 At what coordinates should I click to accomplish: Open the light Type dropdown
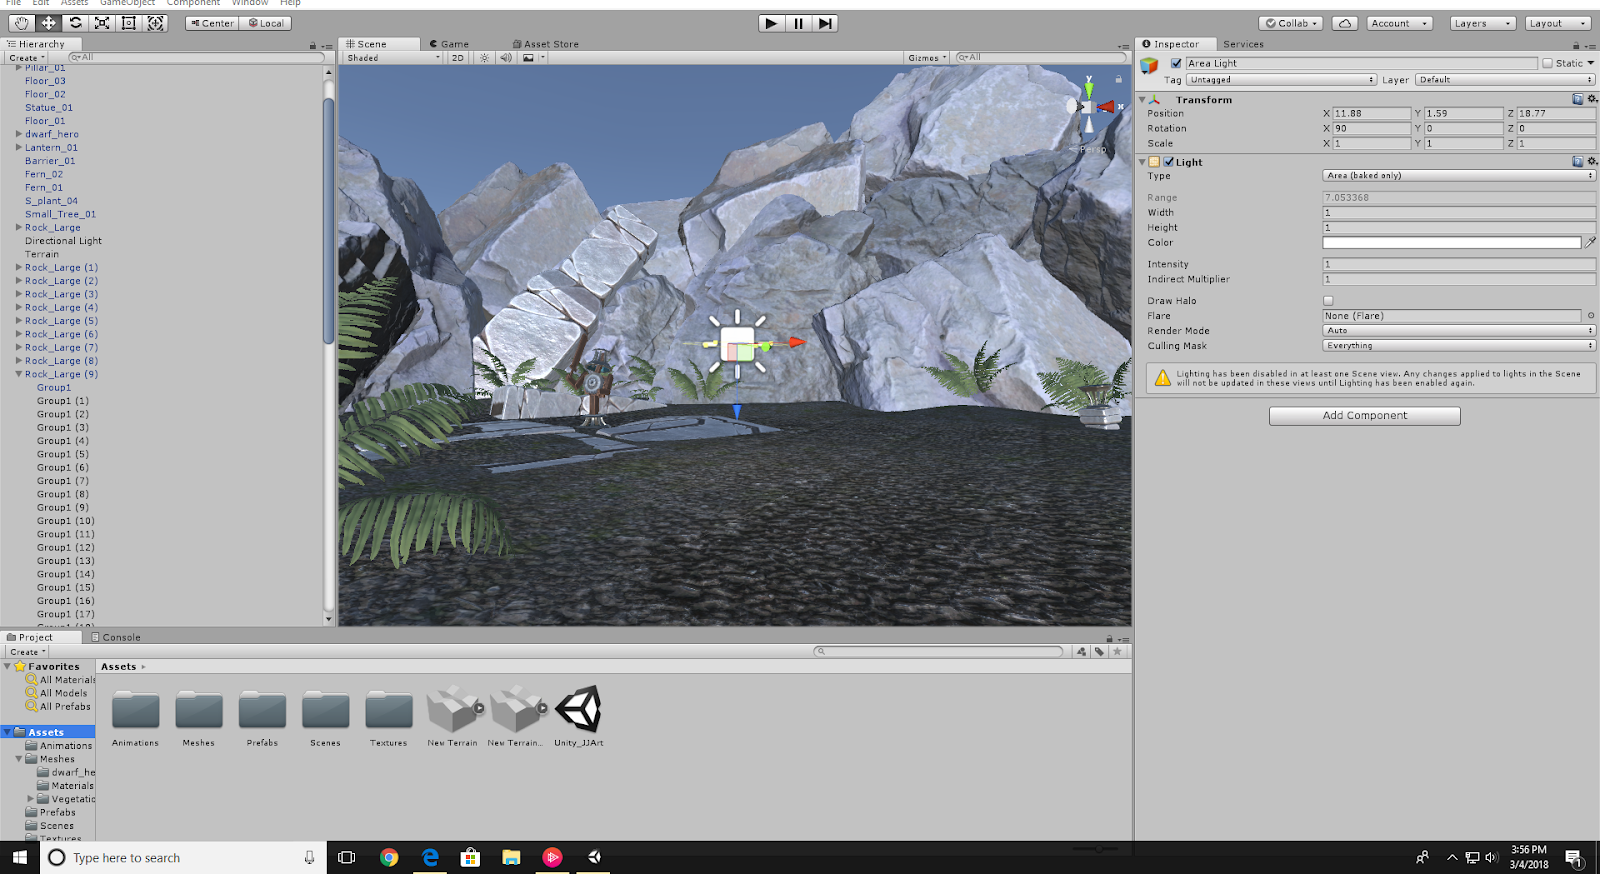(x=1459, y=175)
